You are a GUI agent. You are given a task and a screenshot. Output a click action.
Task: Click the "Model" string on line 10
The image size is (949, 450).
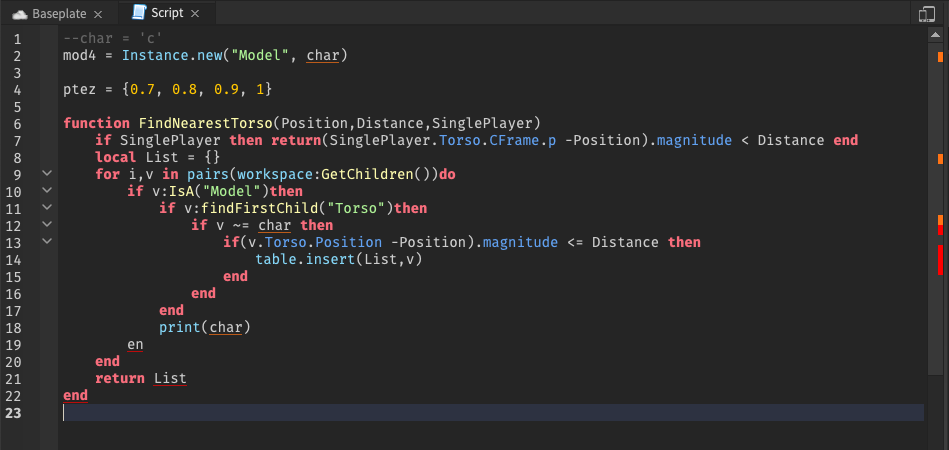click(235, 192)
